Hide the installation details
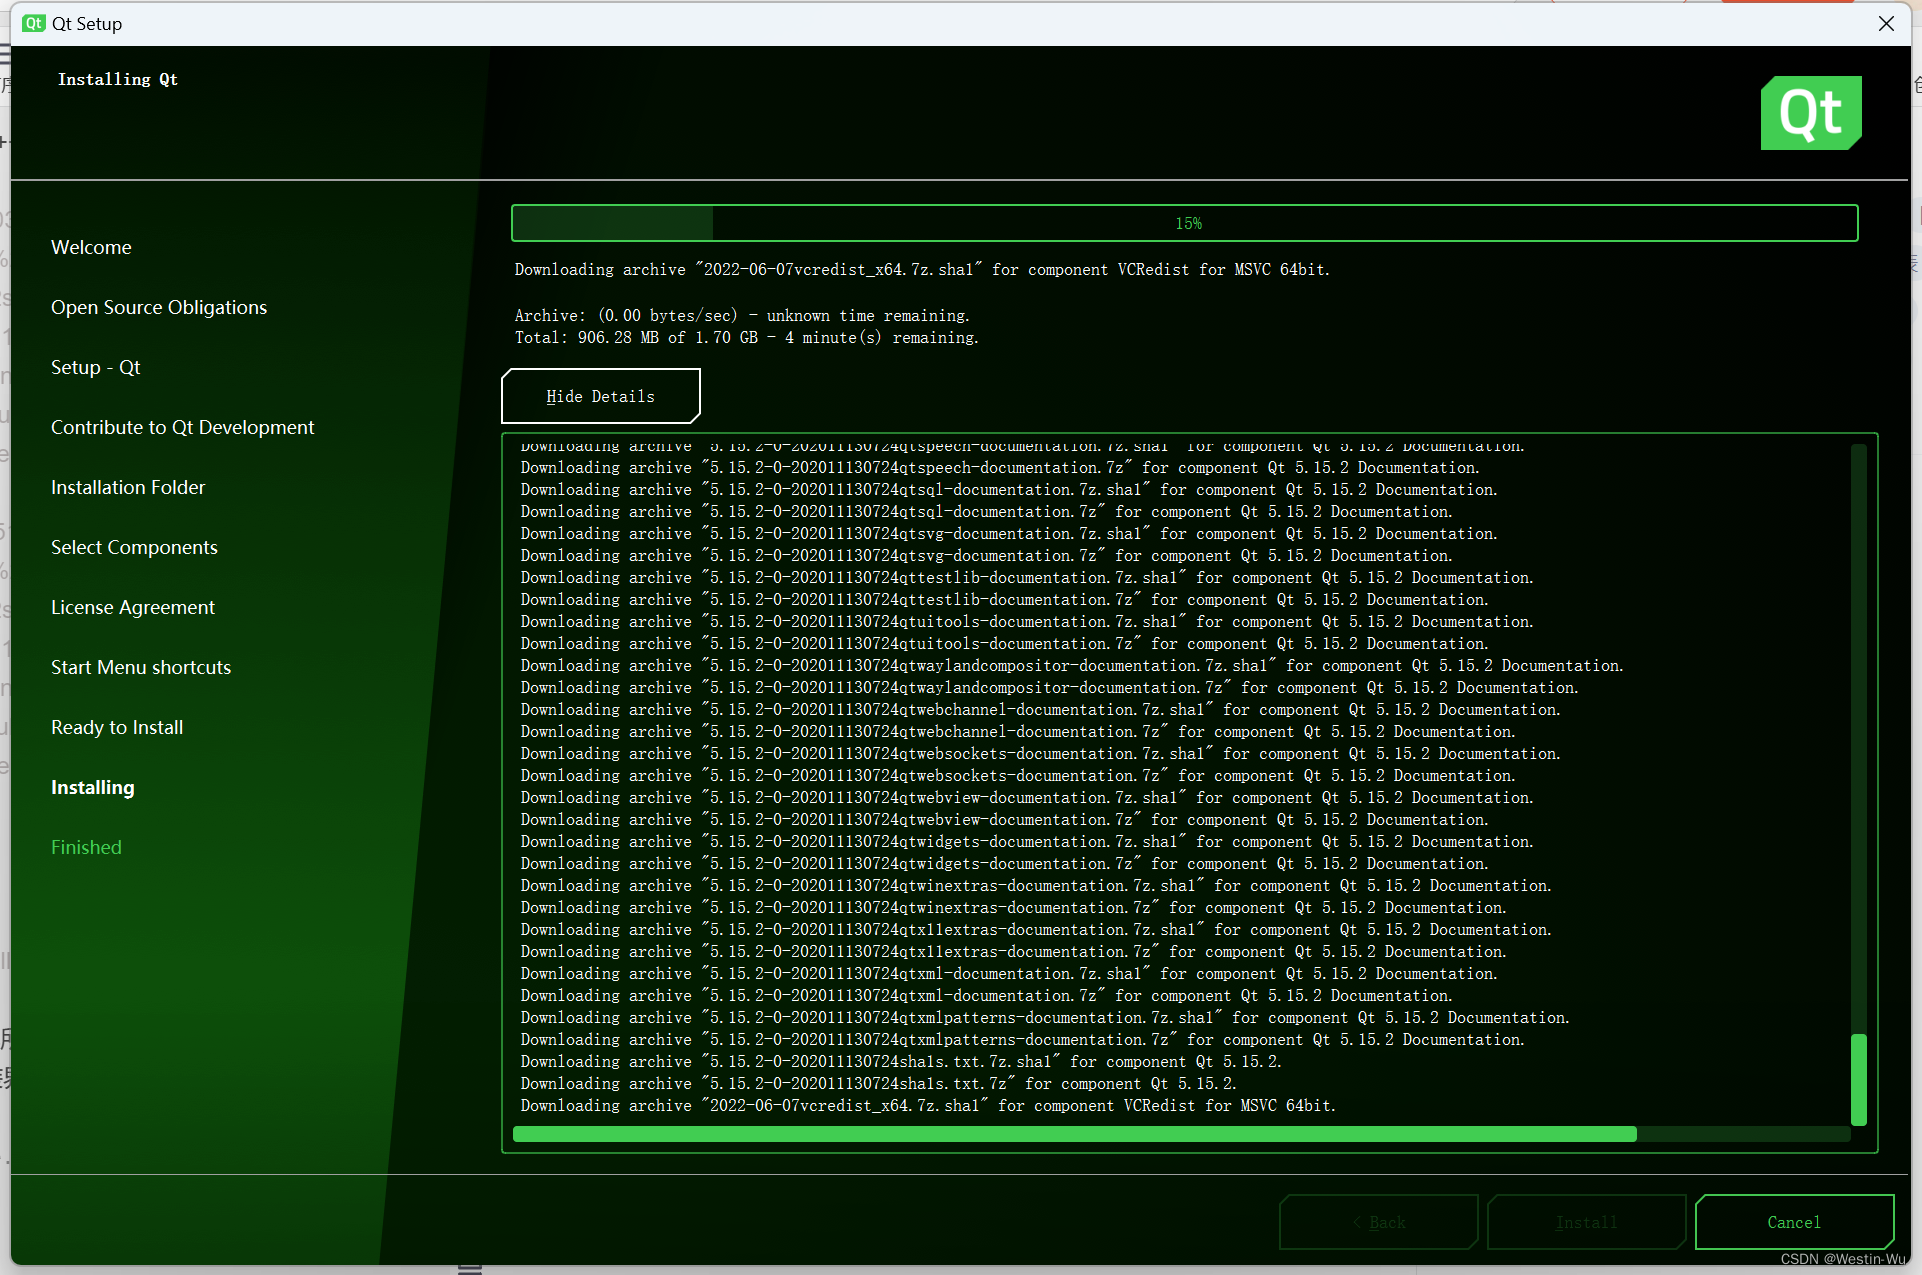This screenshot has height=1275, width=1922. point(600,396)
